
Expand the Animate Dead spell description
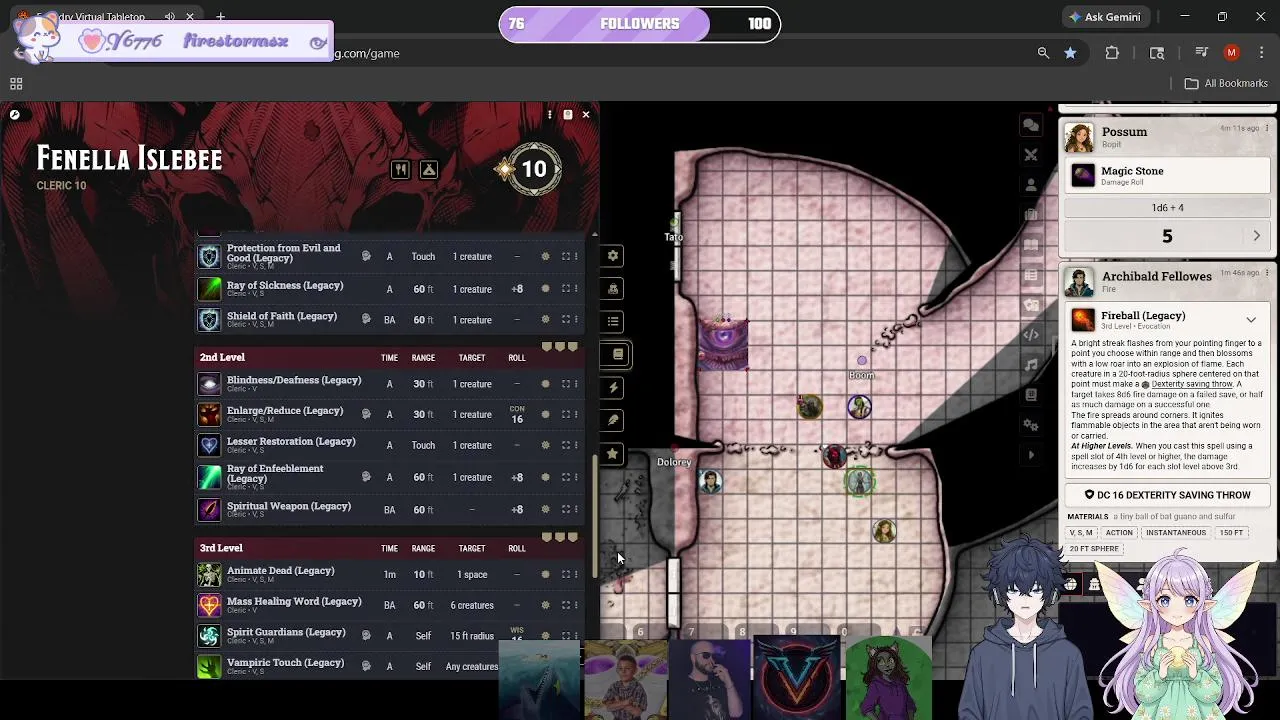tap(565, 574)
